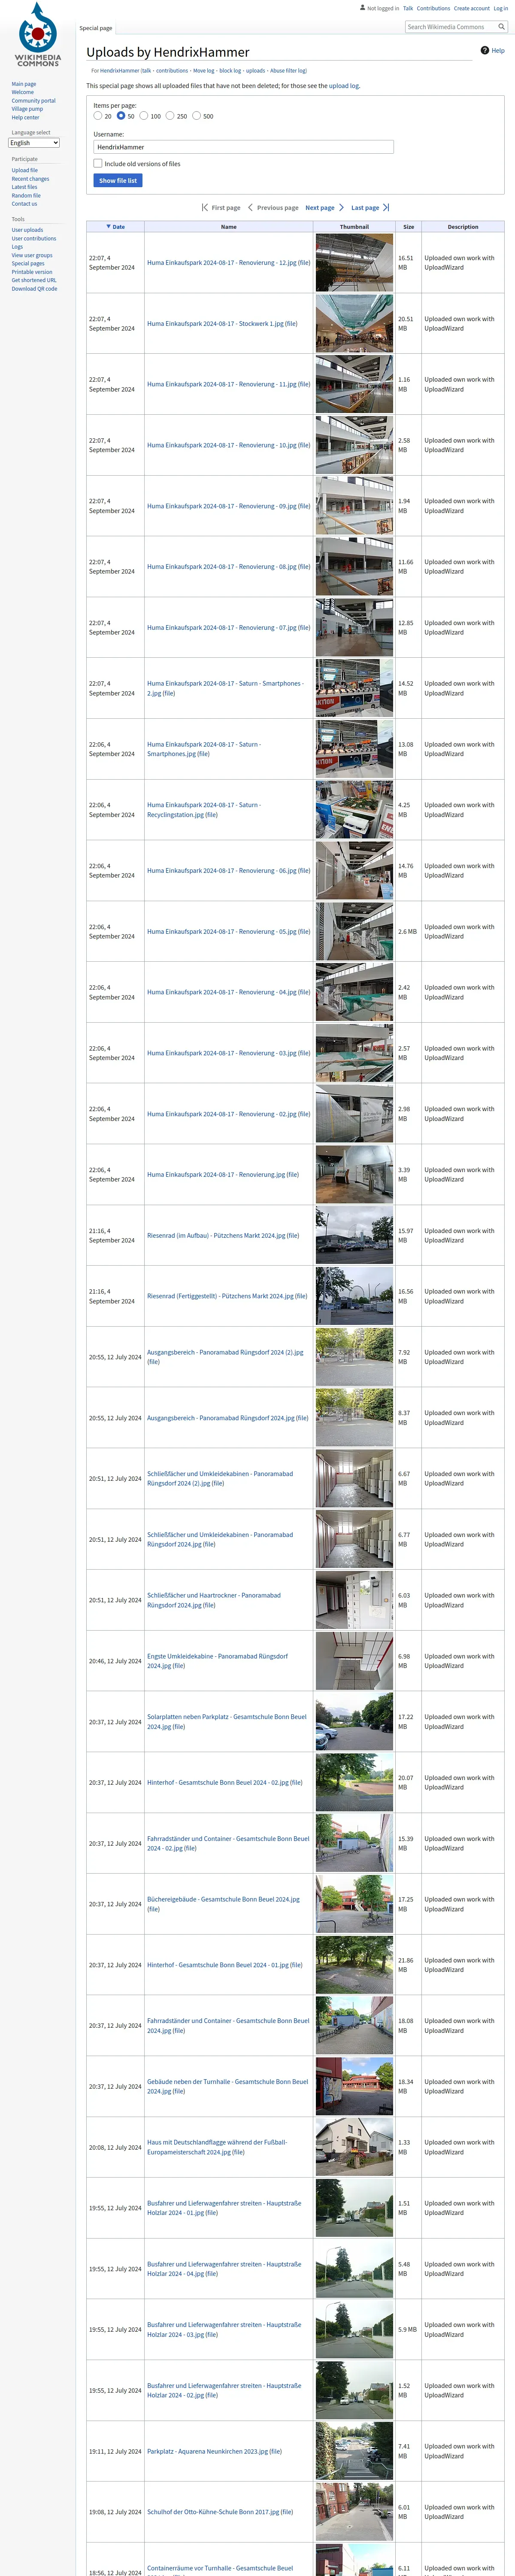Viewport: 515px width, 2576px height.
Task: Sort the table by Date
Action: tap(115, 227)
